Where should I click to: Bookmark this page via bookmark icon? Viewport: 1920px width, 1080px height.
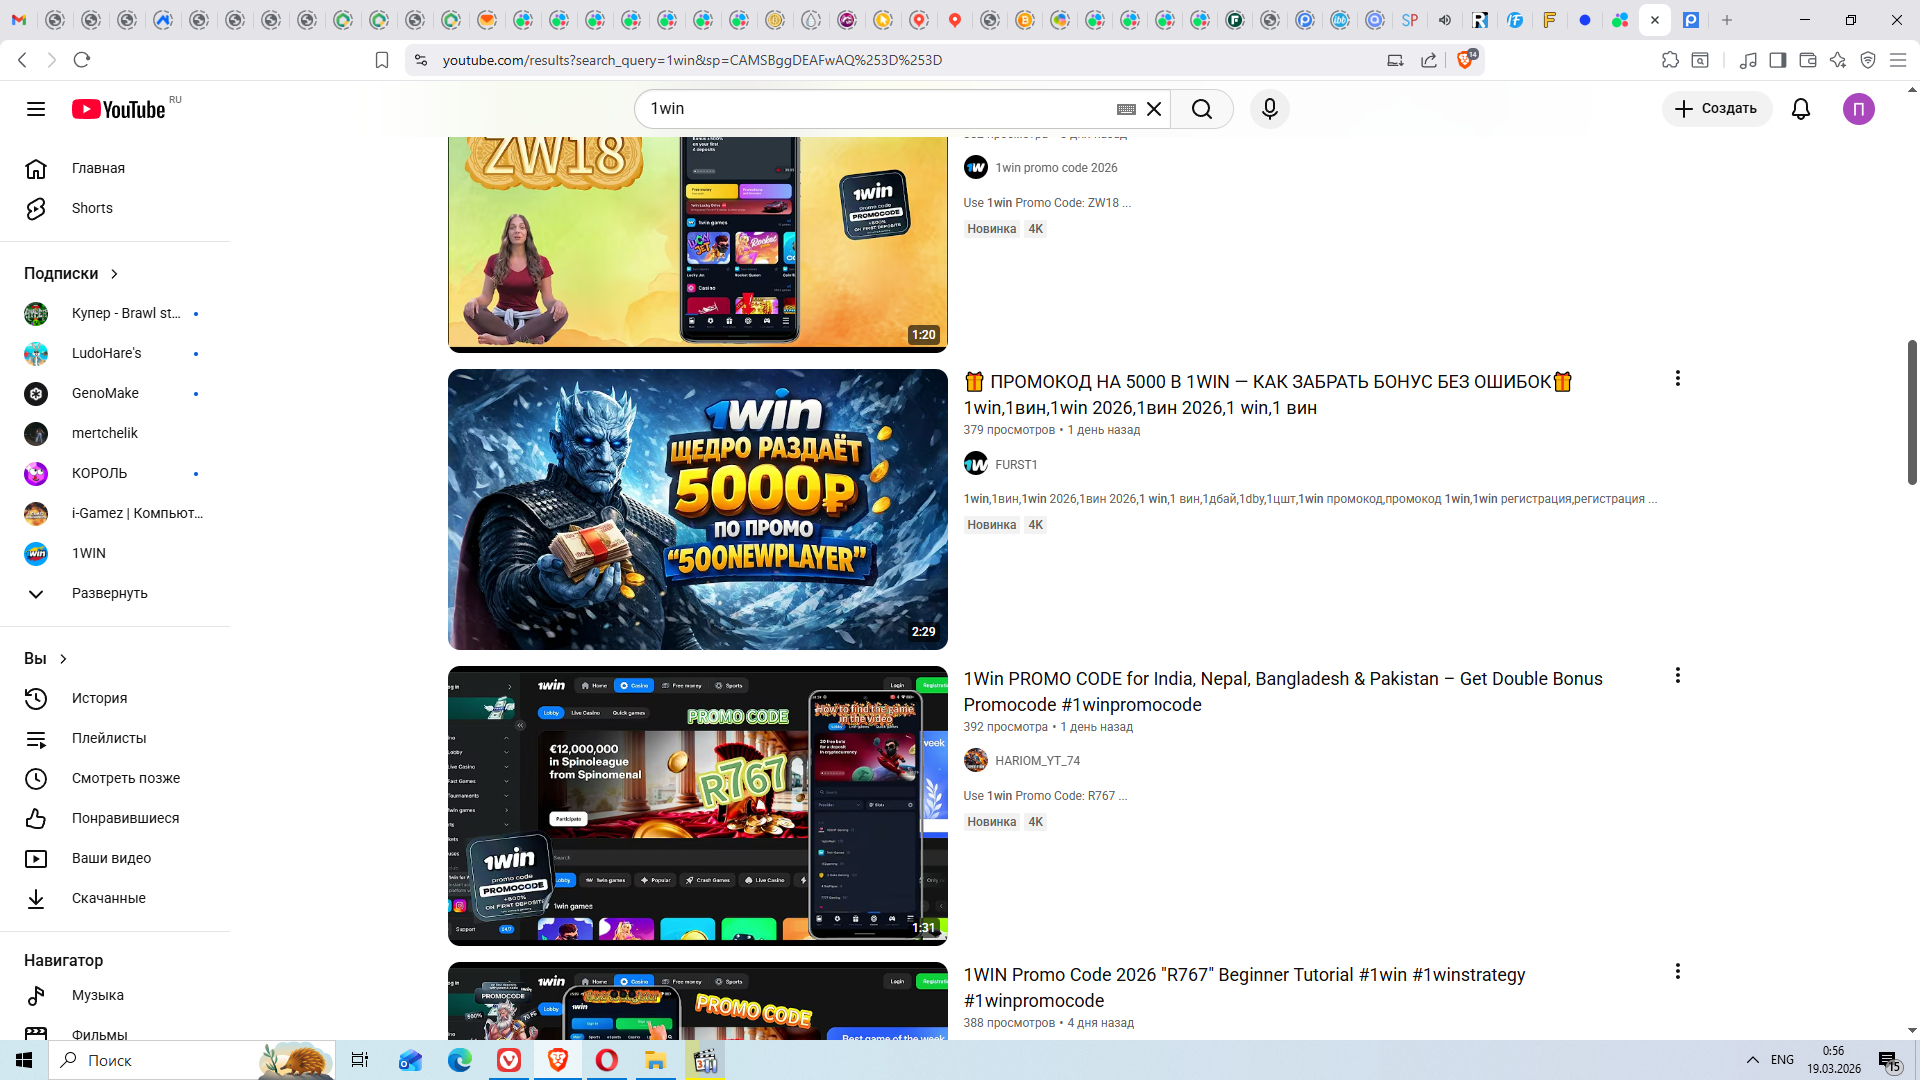pos(381,60)
